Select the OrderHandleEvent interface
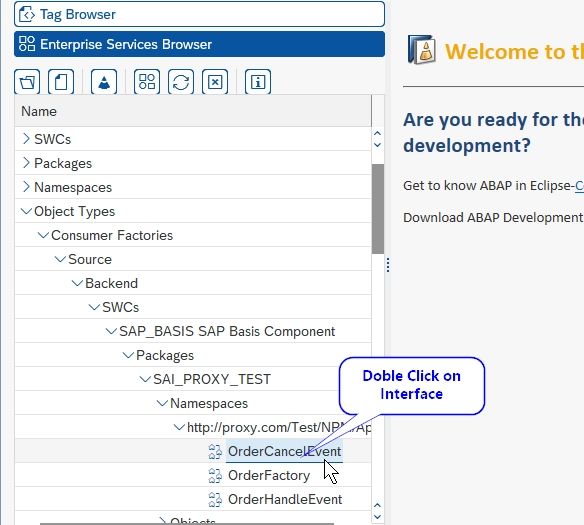The height and width of the screenshot is (525, 584). coord(285,499)
